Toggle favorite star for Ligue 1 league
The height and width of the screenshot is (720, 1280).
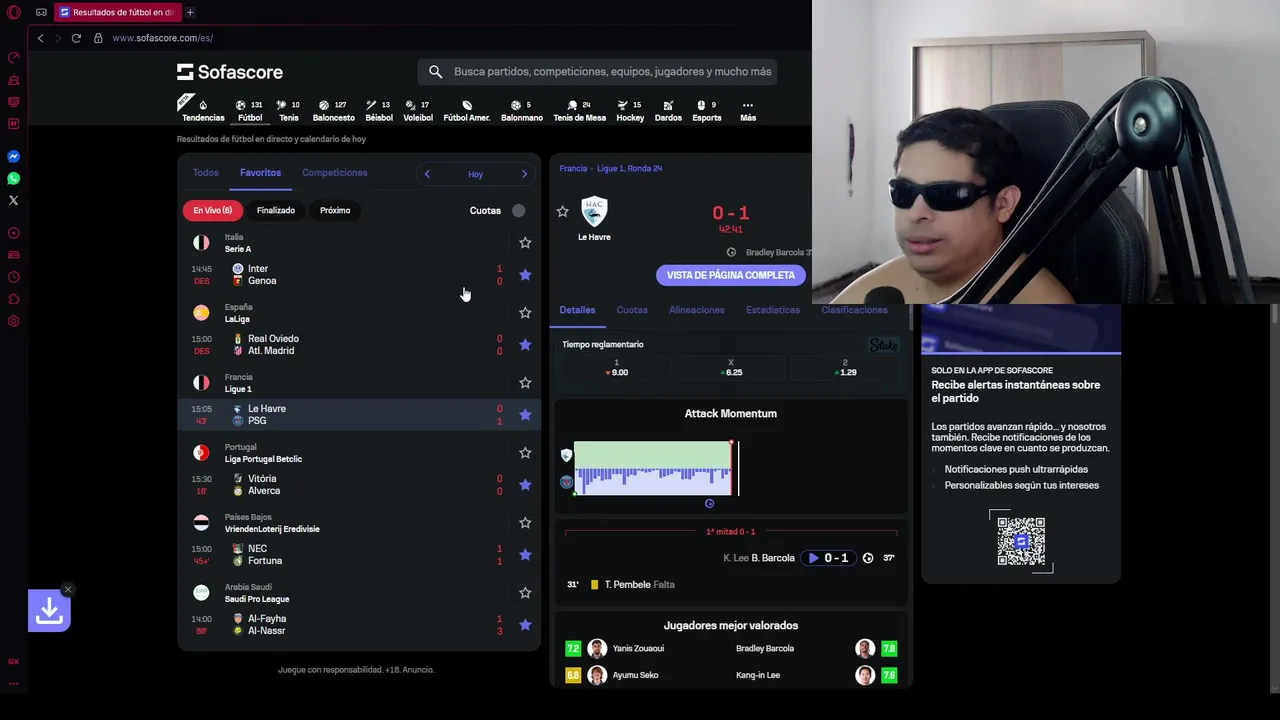pyautogui.click(x=525, y=383)
